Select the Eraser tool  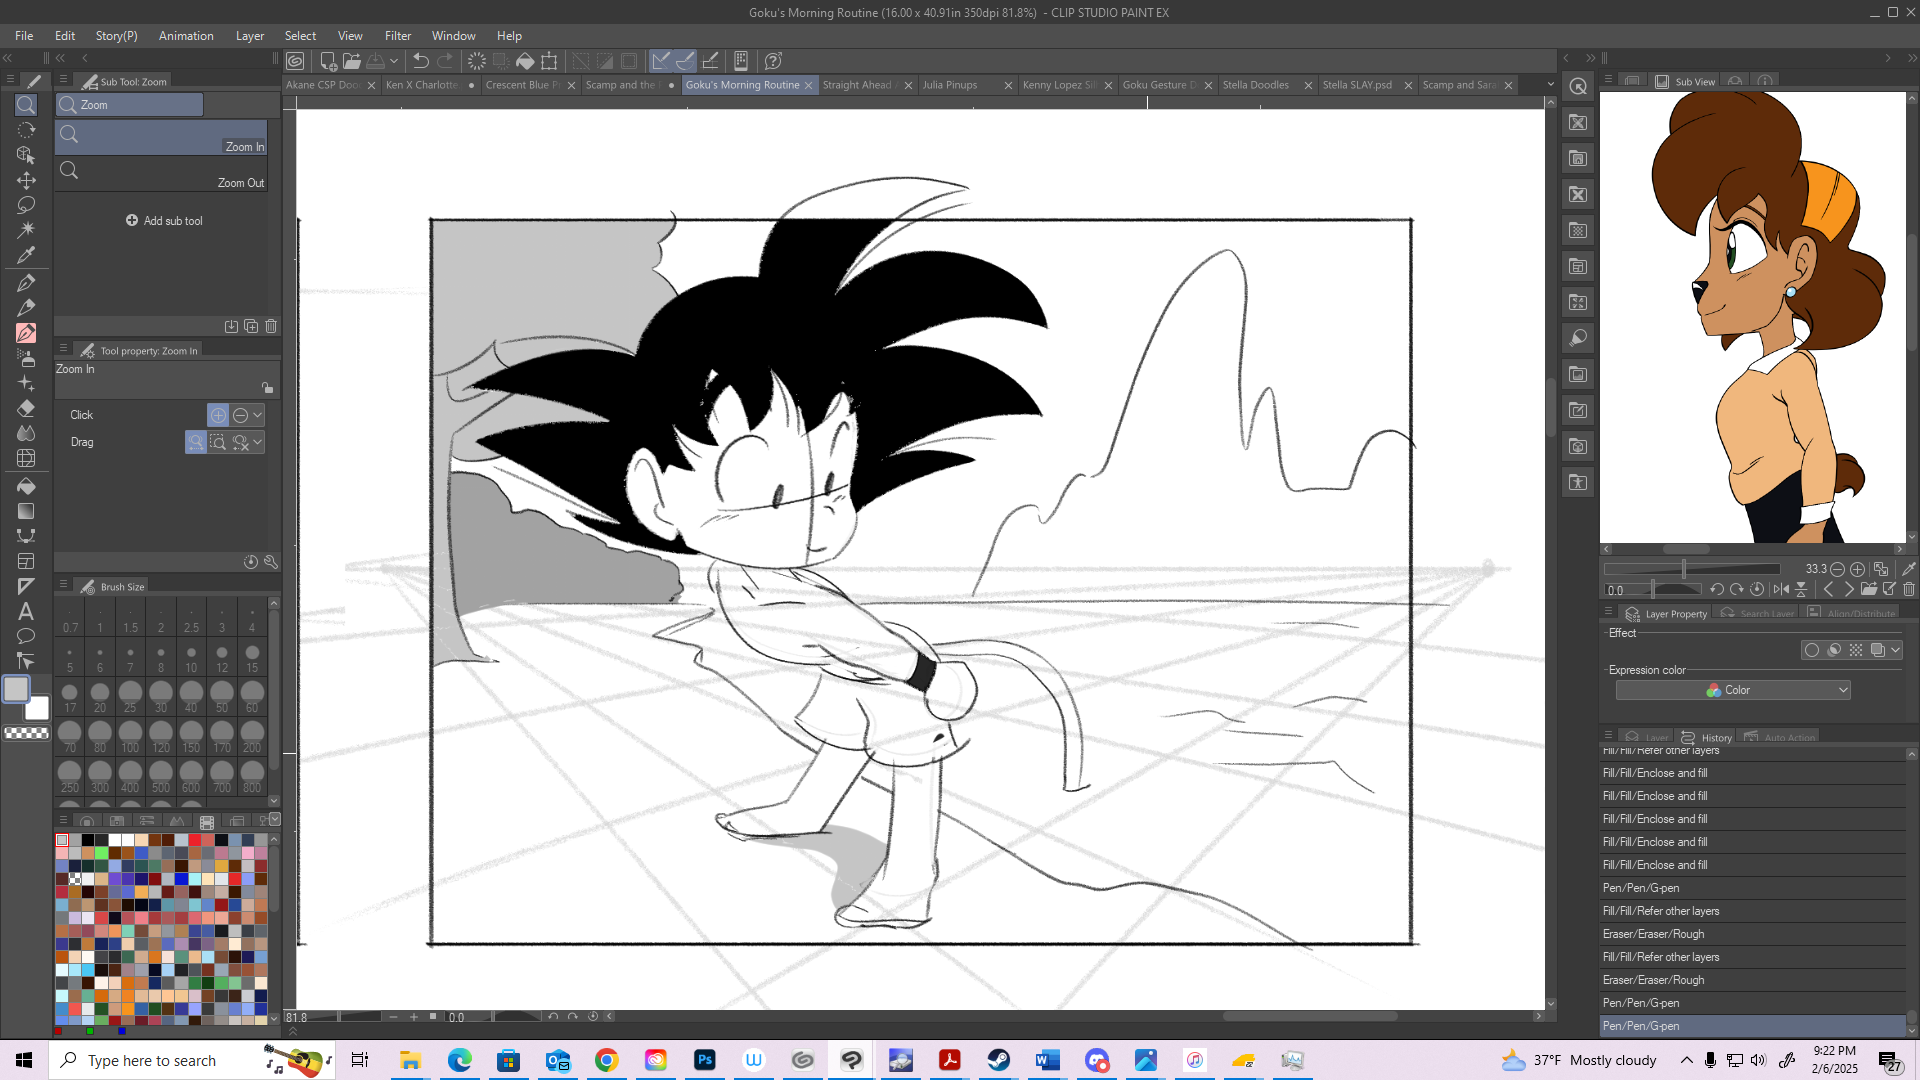pyautogui.click(x=26, y=408)
